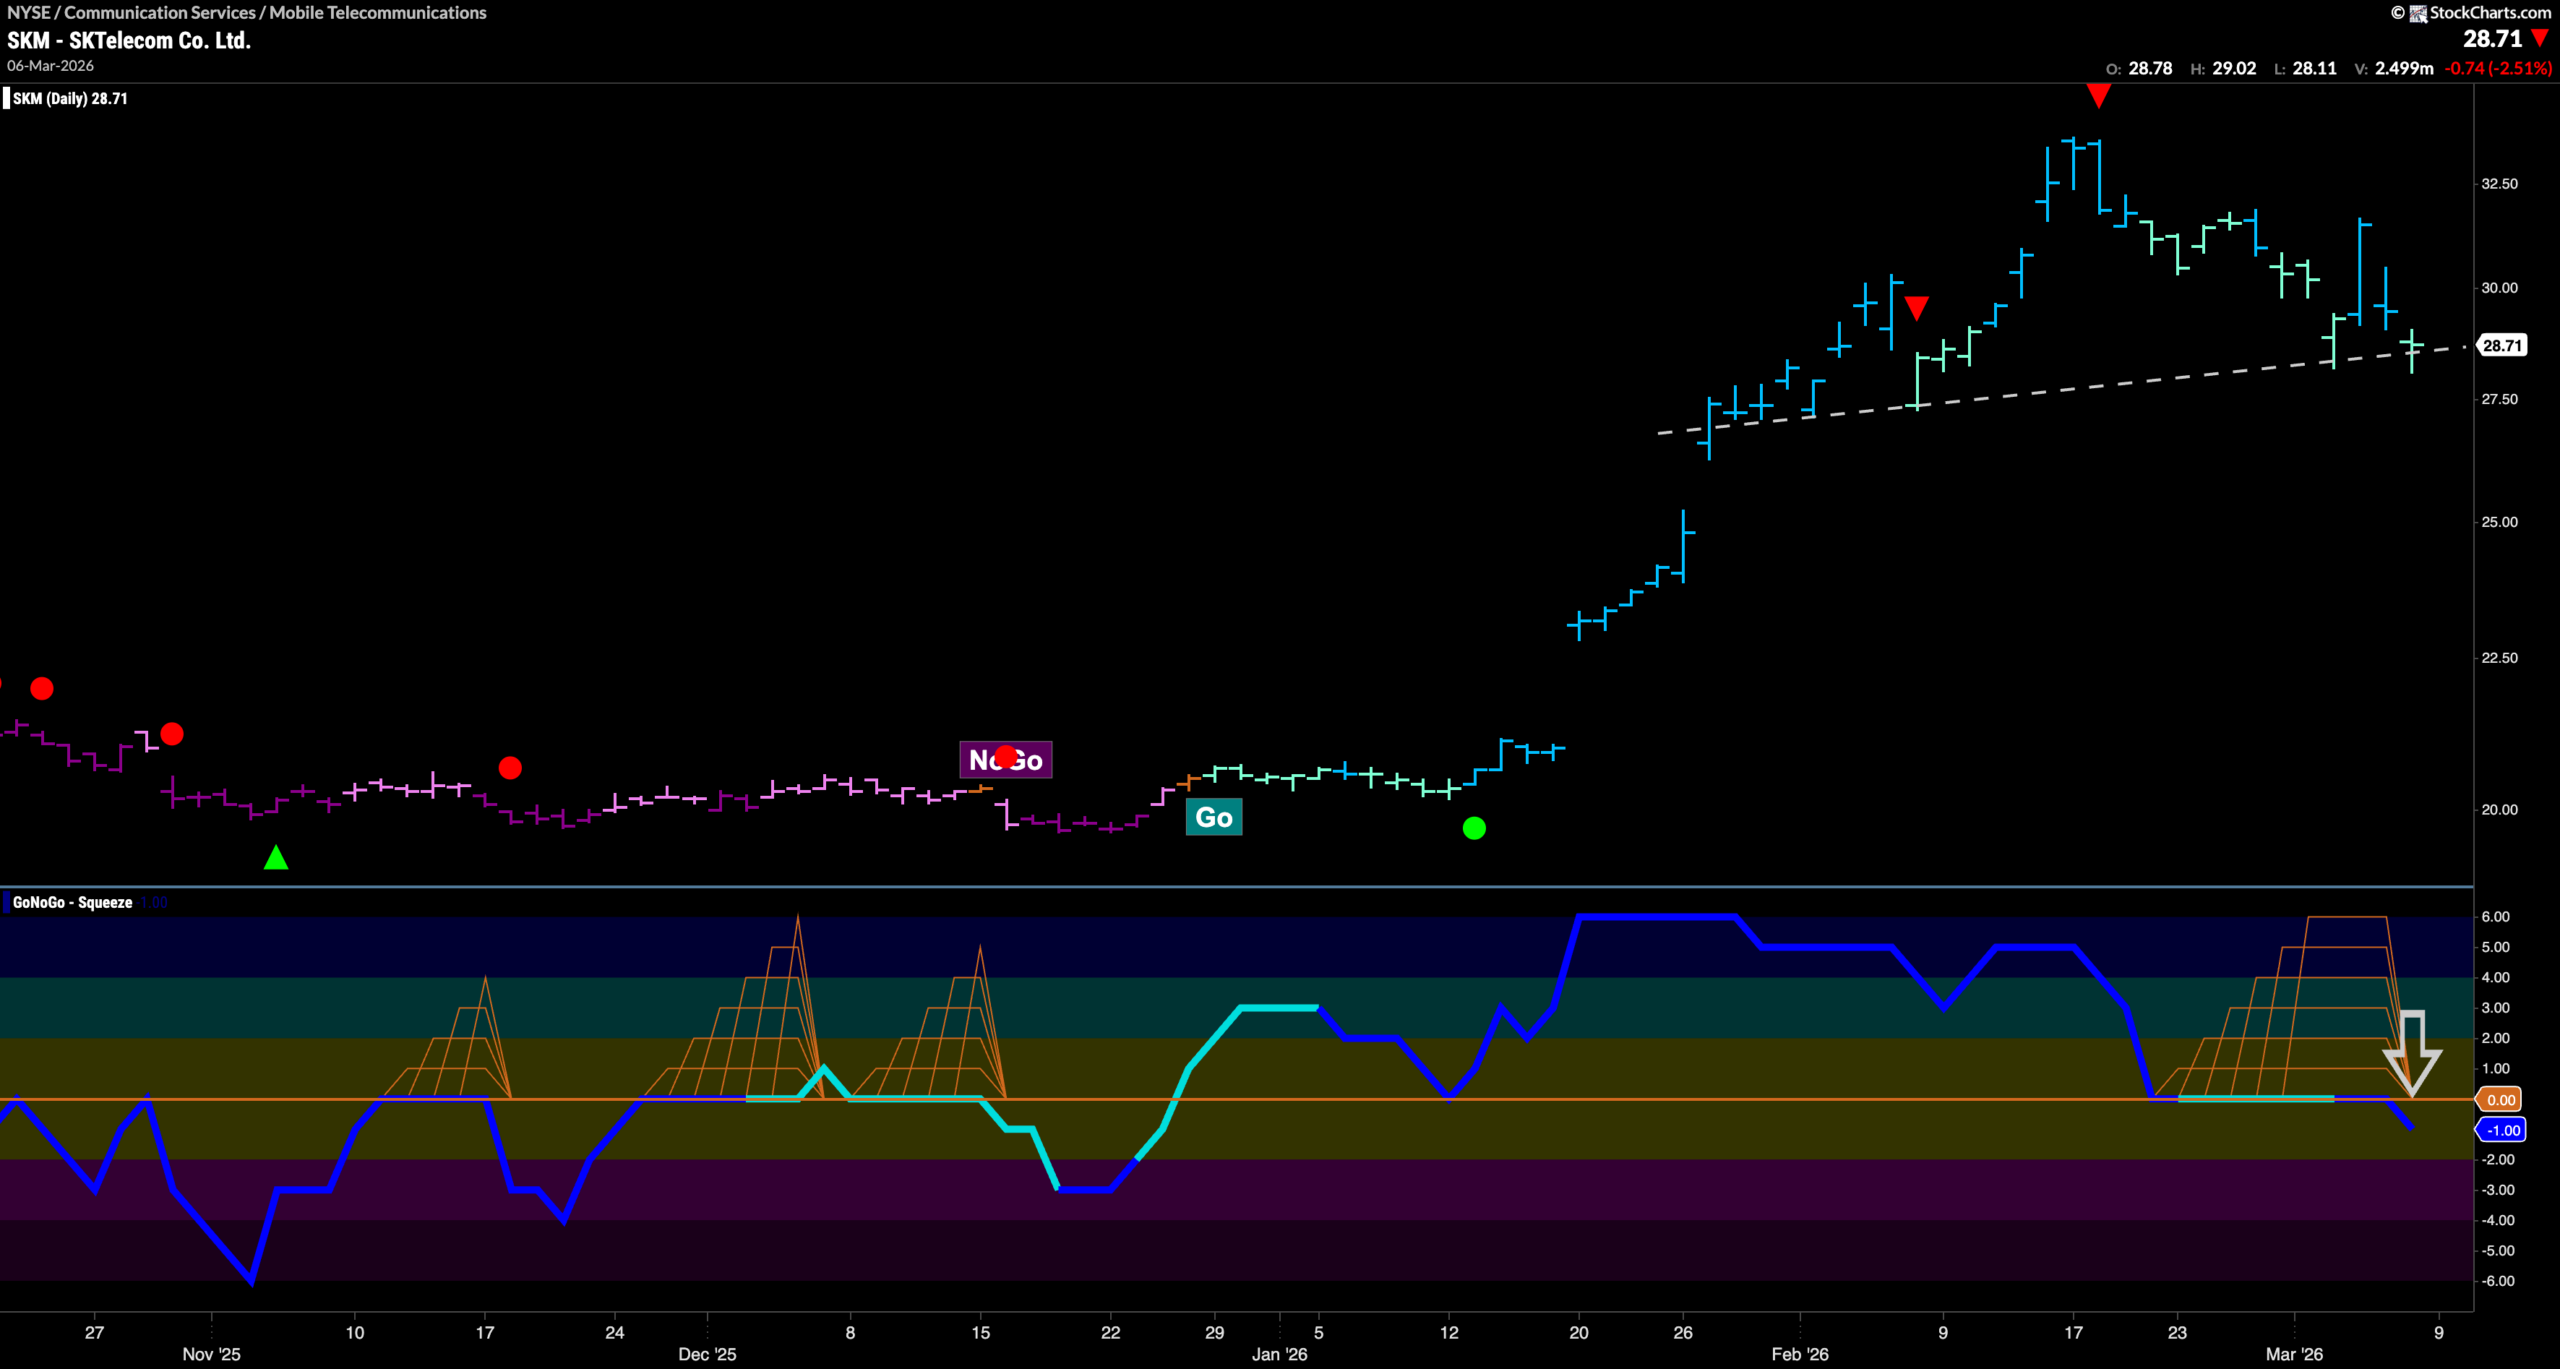2560x1369 pixels.
Task: Click the low value L: 28.11
Action: (2305, 68)
